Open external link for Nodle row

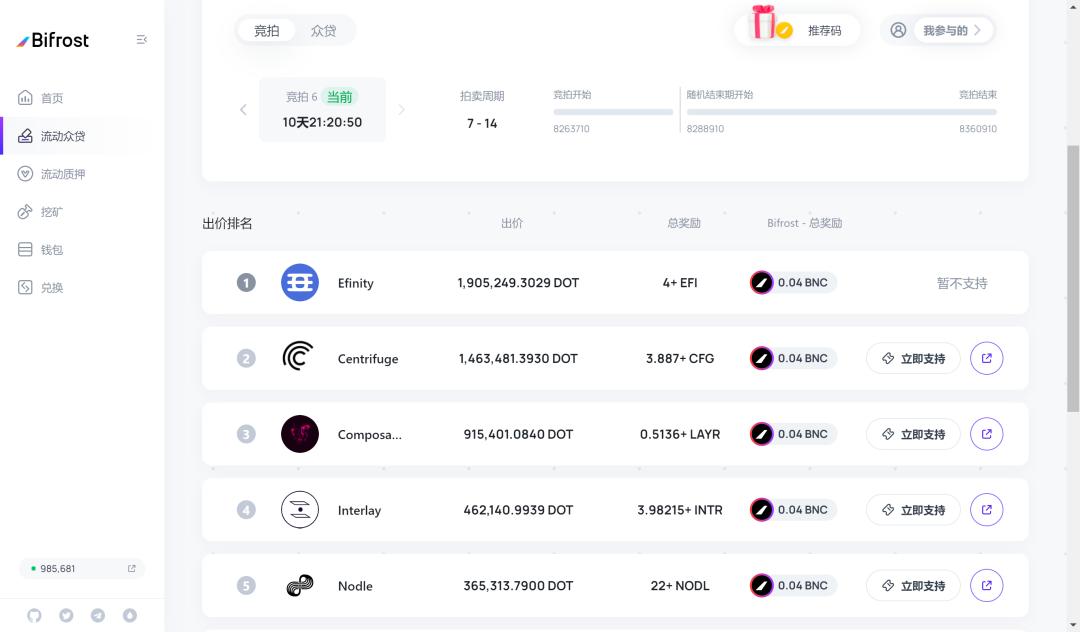(x=986, y=586)
